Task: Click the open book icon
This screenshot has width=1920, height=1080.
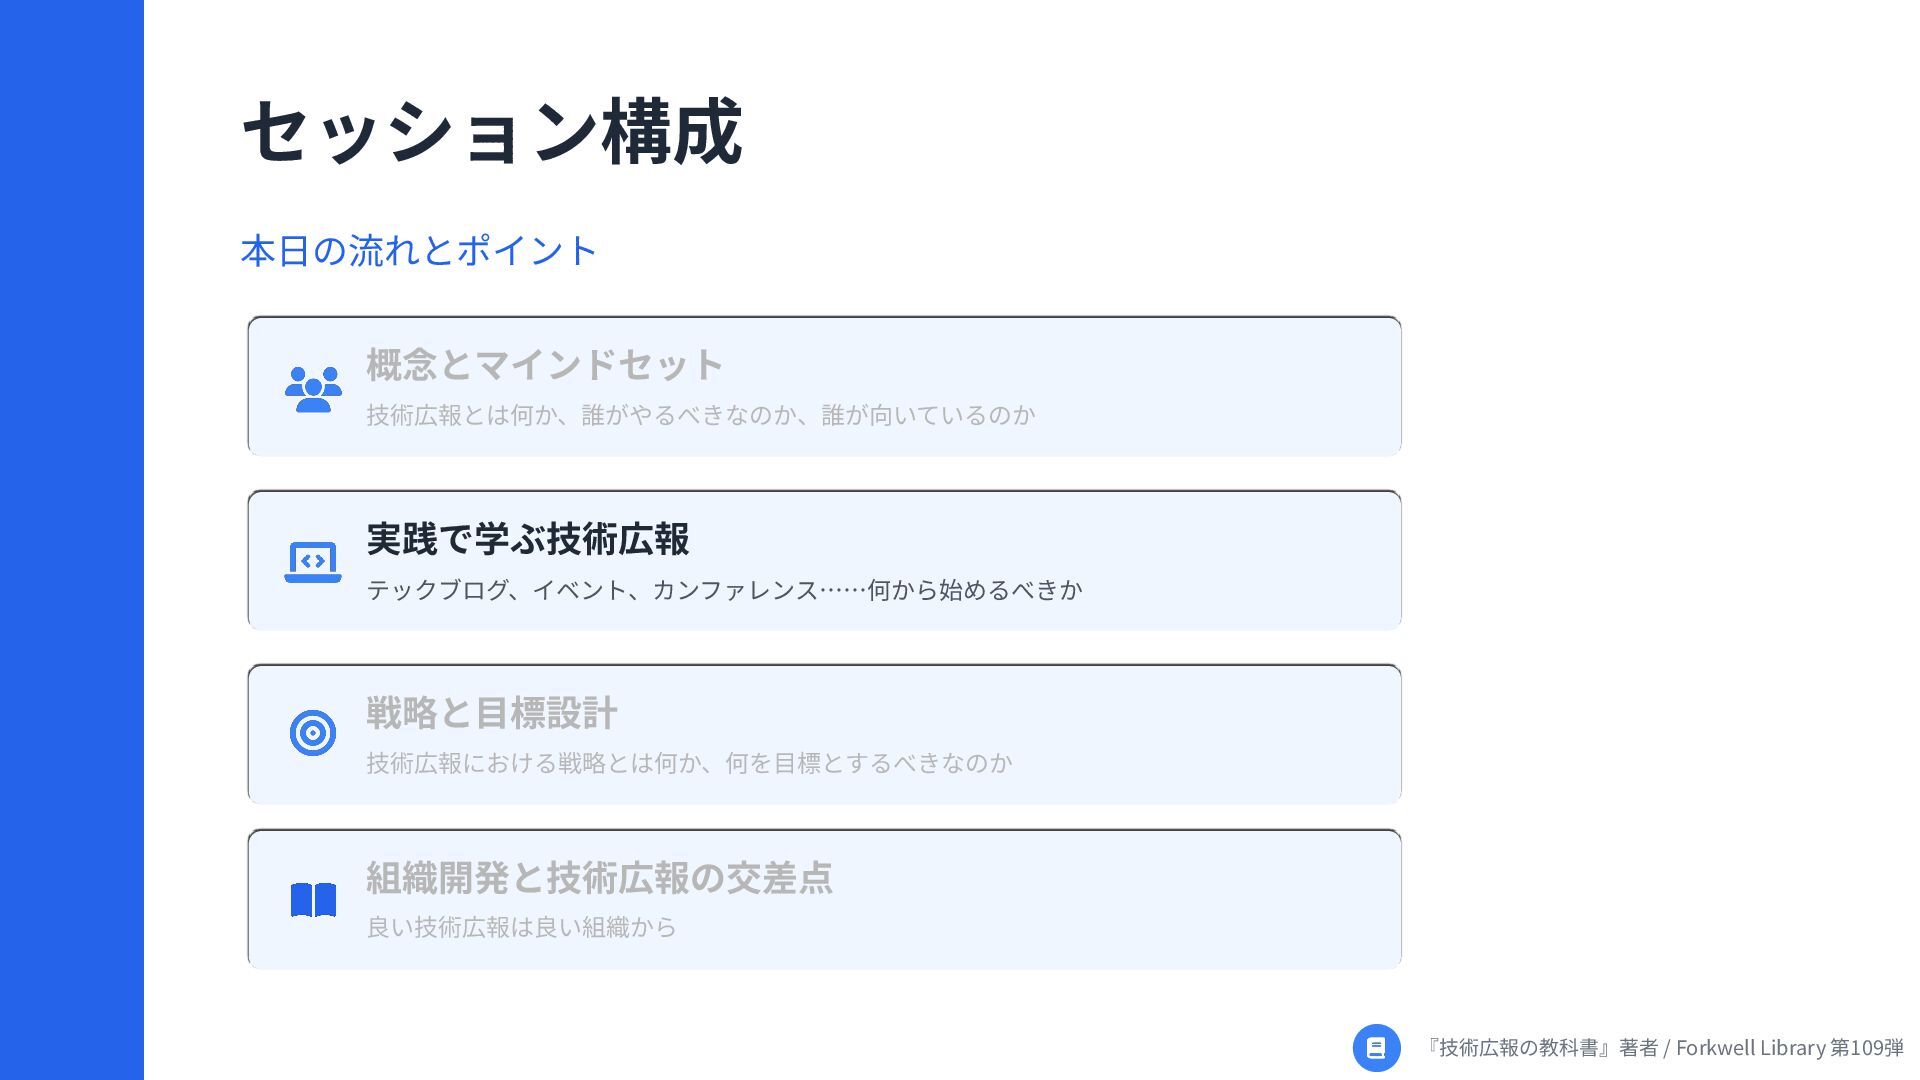Action: tap(313, 900)
